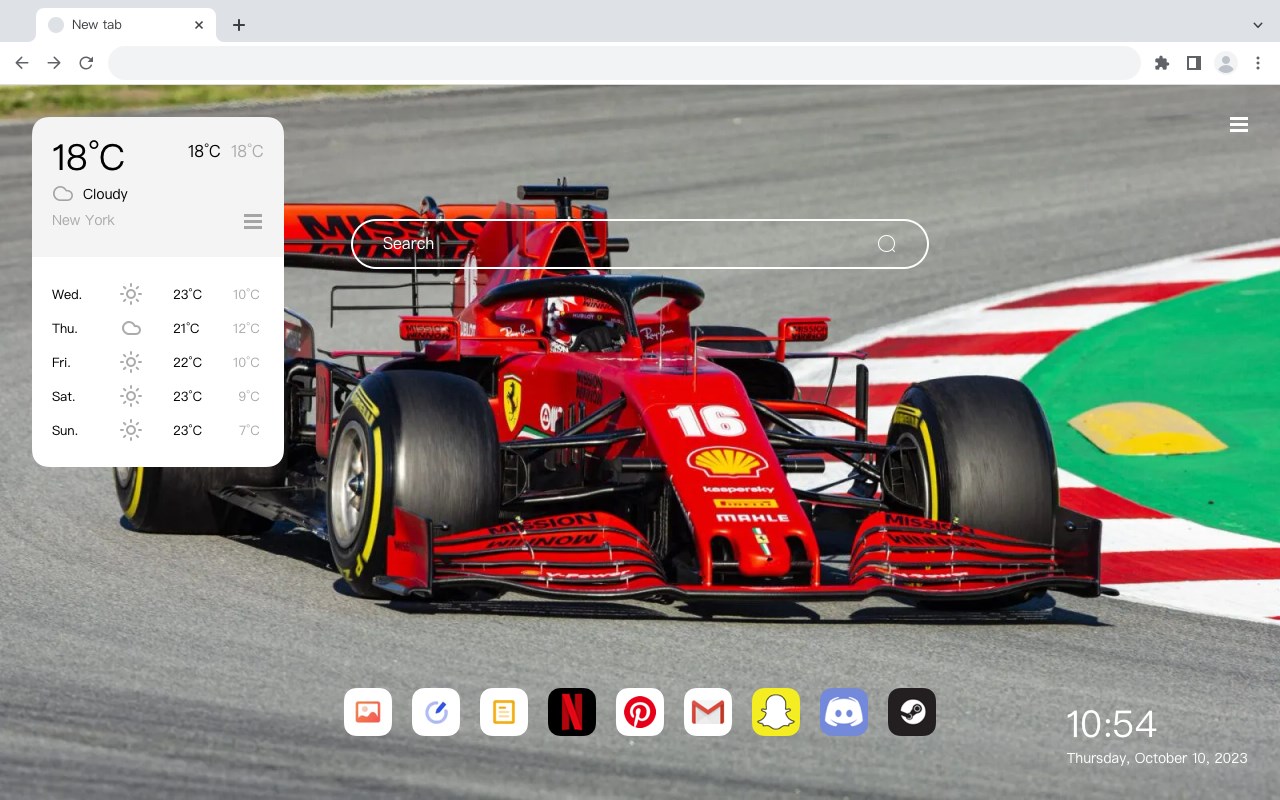This screenshot has width=1280, height=800.
Task: Open the Snapchat shortcut
Action: (x=776, y=712)
